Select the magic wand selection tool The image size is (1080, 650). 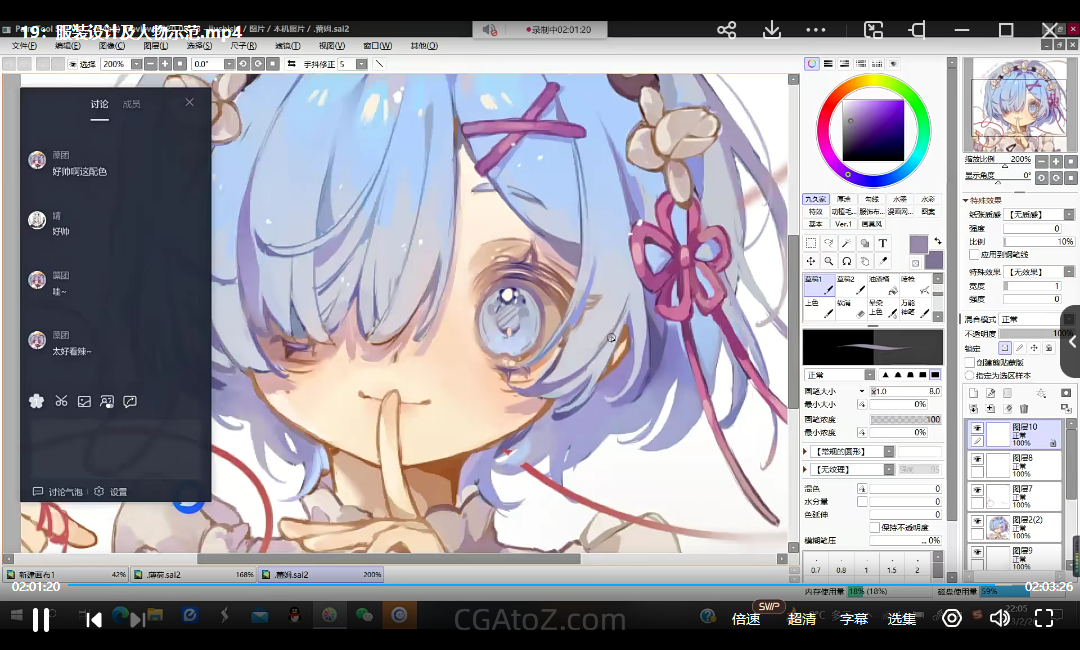tap(846, 243)
